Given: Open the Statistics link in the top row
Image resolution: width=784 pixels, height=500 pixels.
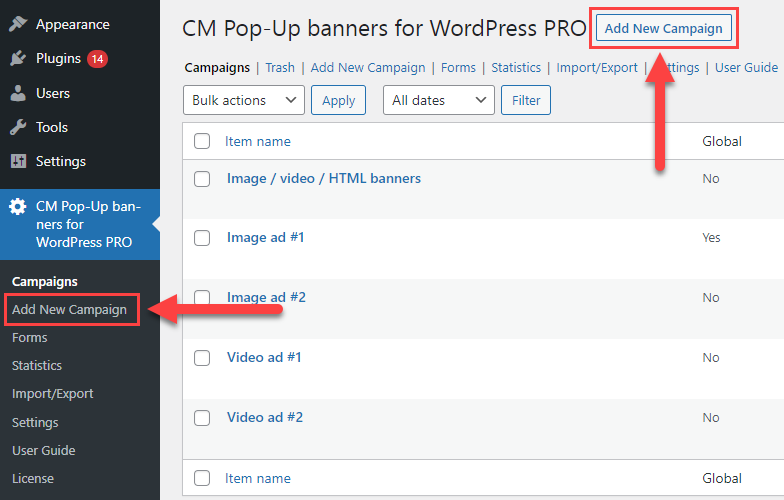Looking at the screenshot, I should pyautogui.click(x=516, y=68).
